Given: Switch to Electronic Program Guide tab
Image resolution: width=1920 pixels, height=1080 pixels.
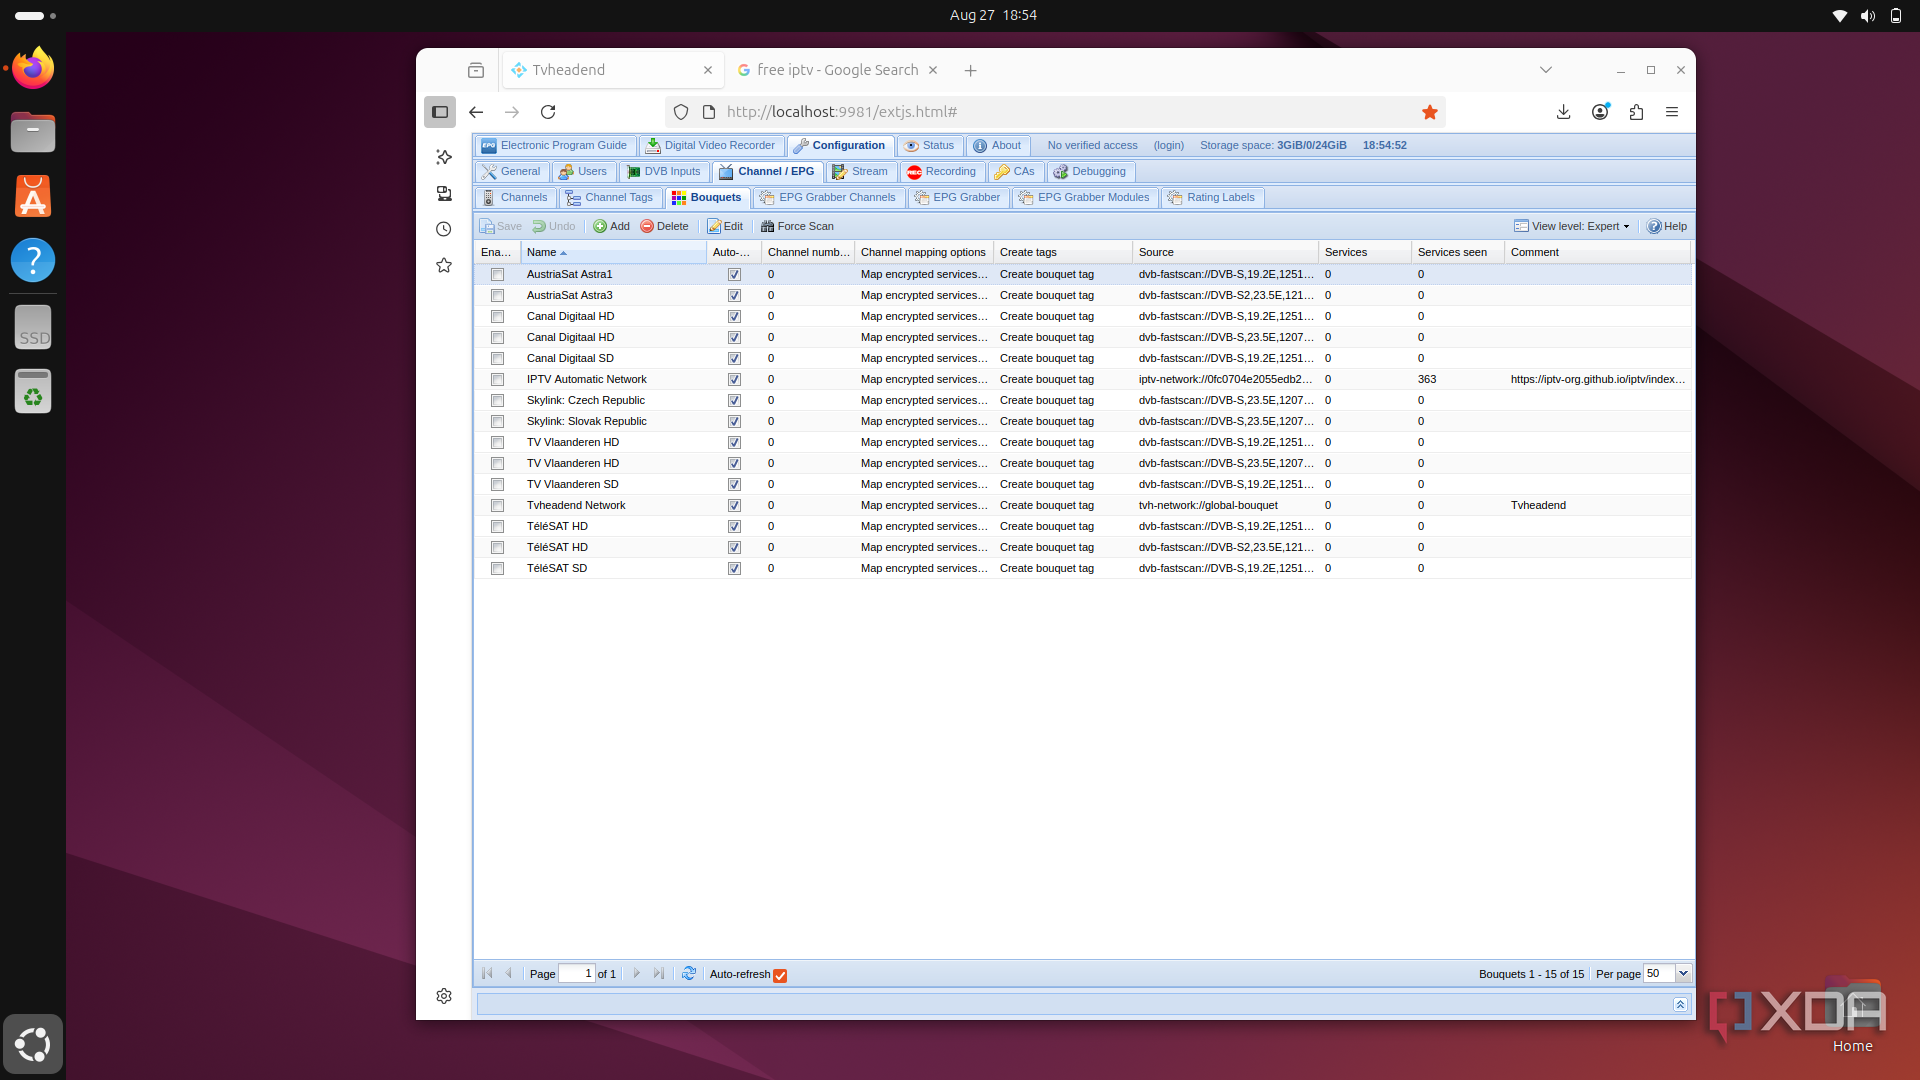Looking at the screenshot, I should point(554,145).
